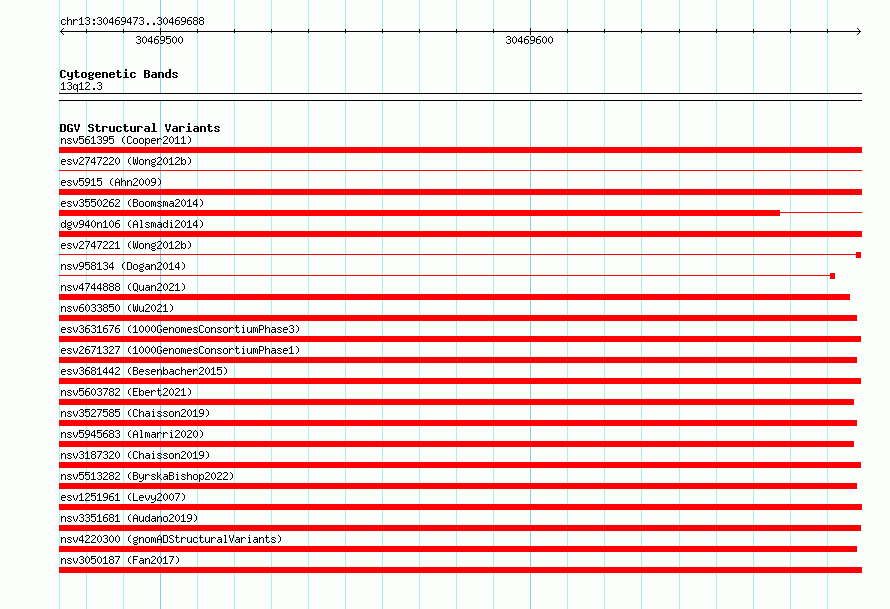Screen dimensions: 890x609
Task: Open the DGV Structural Variants track heading
Action: tap(140, 128)
